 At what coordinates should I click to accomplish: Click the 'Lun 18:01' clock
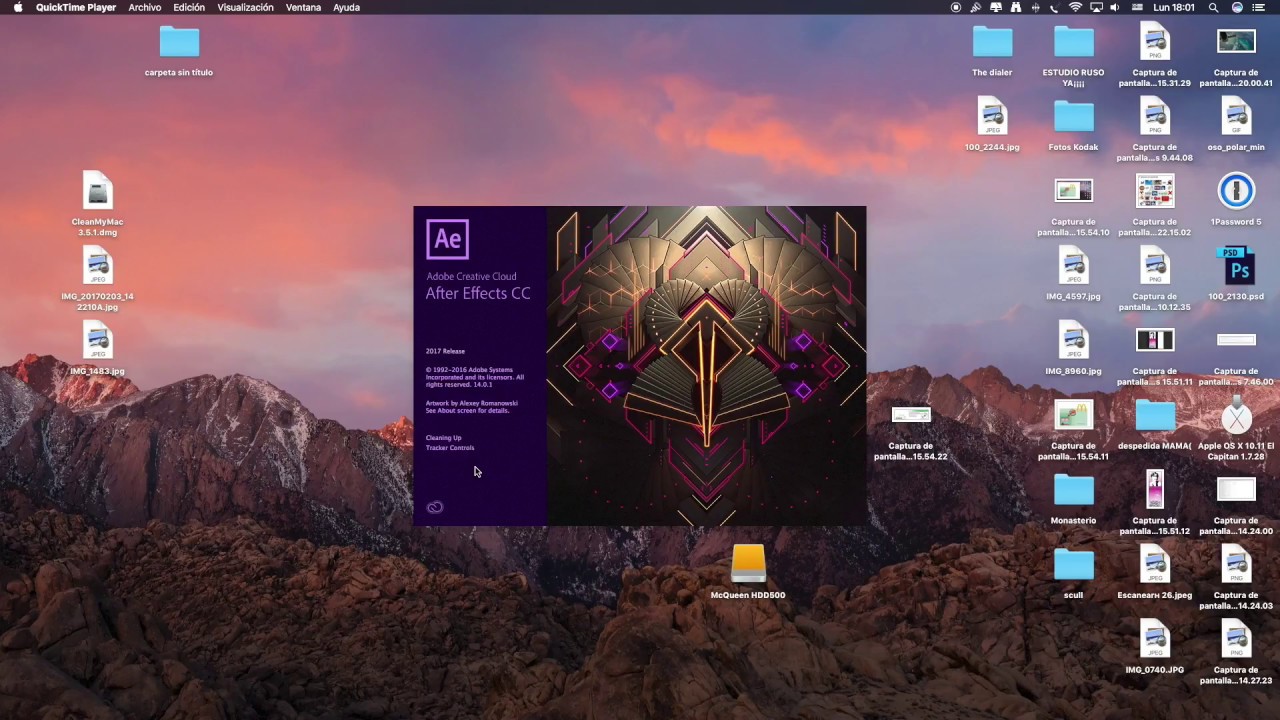[1174, 7]
